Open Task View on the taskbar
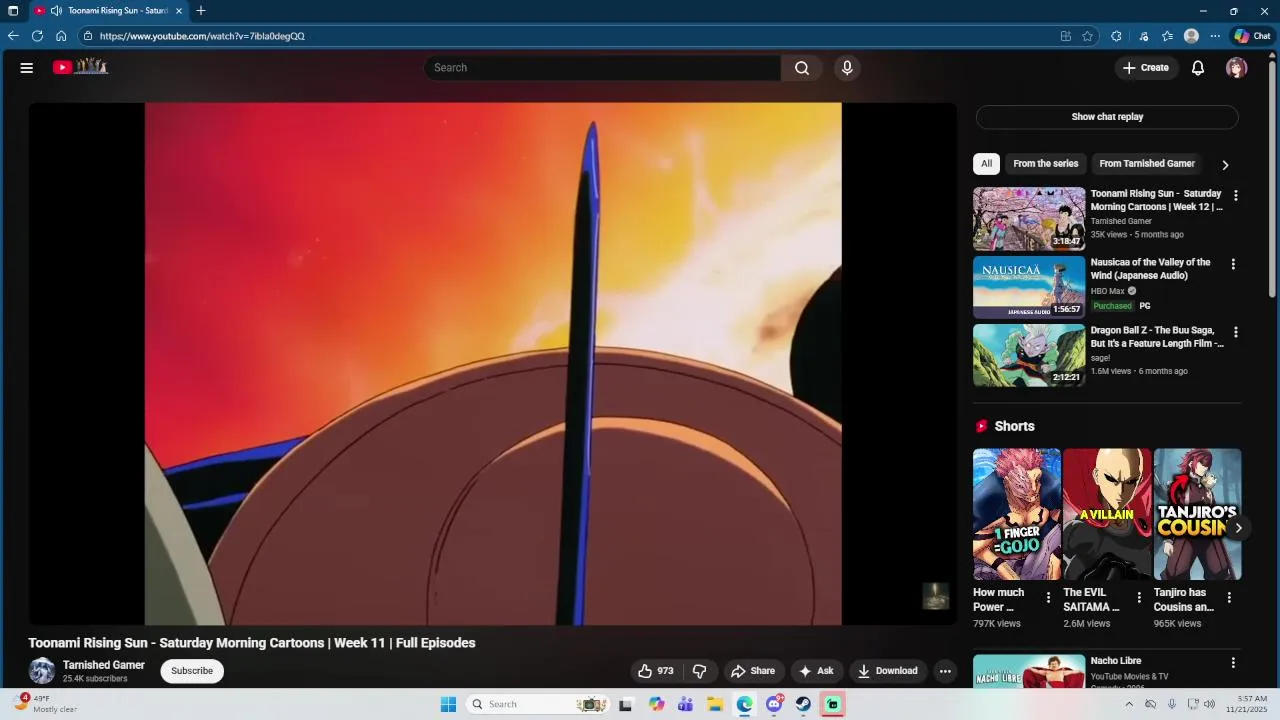Screen dimensions: 1280x720 coord(626,704)
